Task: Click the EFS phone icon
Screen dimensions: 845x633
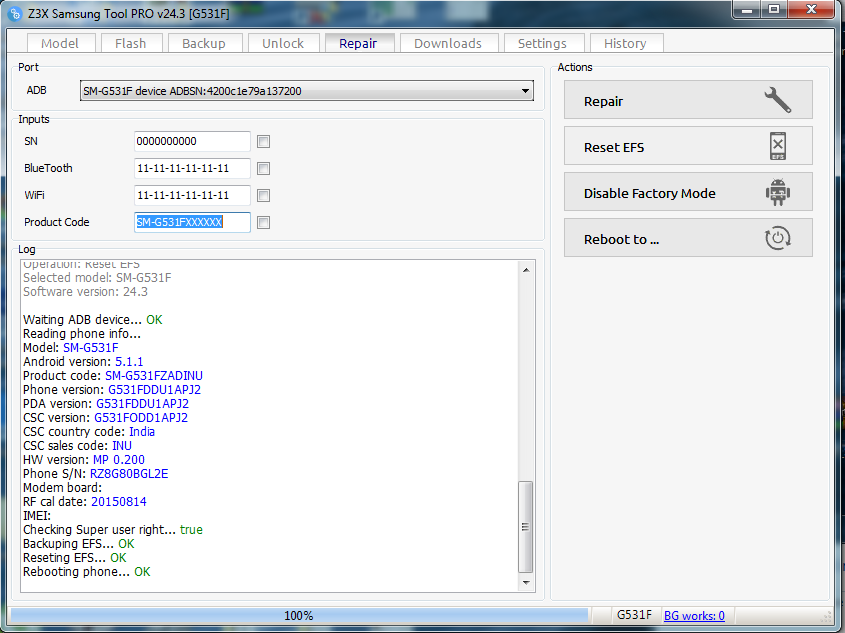Action: (x=778, y=146)
